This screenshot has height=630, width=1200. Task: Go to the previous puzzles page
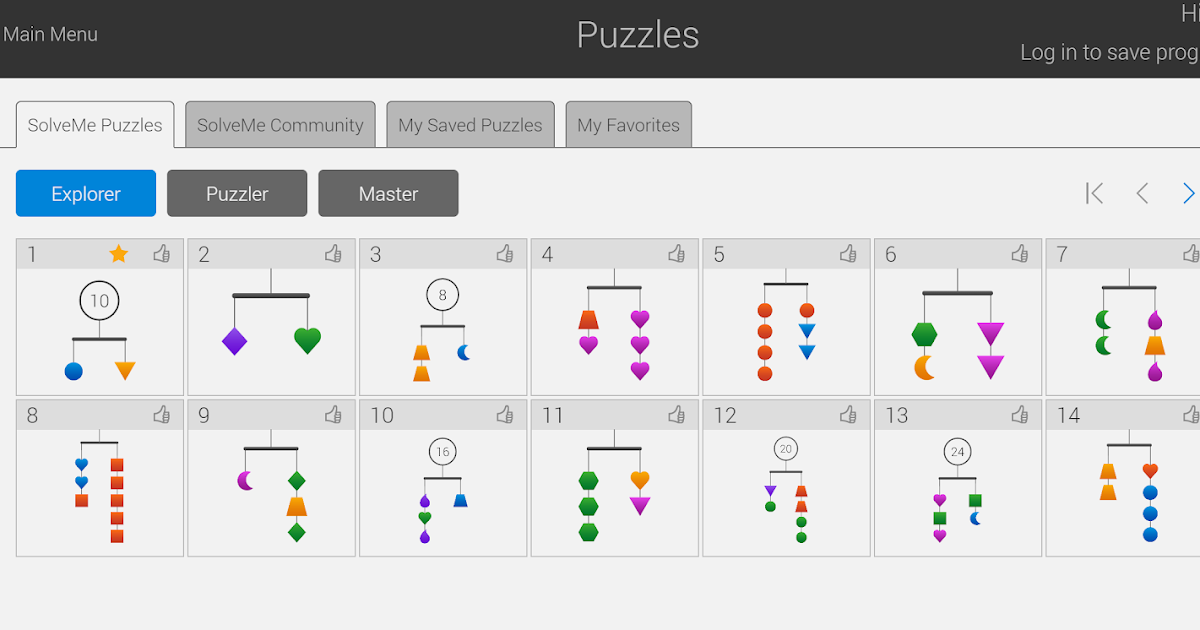pos(1142,193)
